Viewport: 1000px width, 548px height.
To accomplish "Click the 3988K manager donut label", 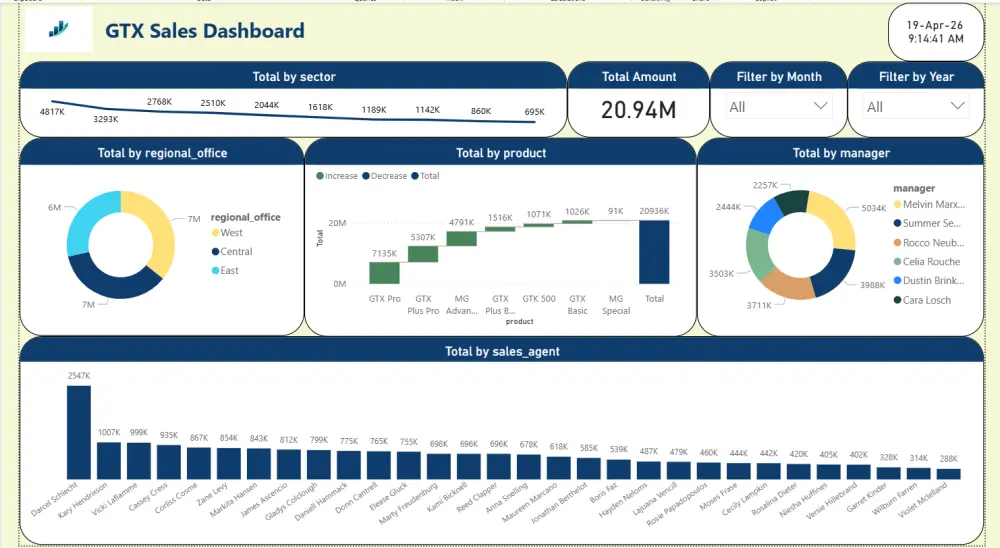I will click(x=872, y=285).
